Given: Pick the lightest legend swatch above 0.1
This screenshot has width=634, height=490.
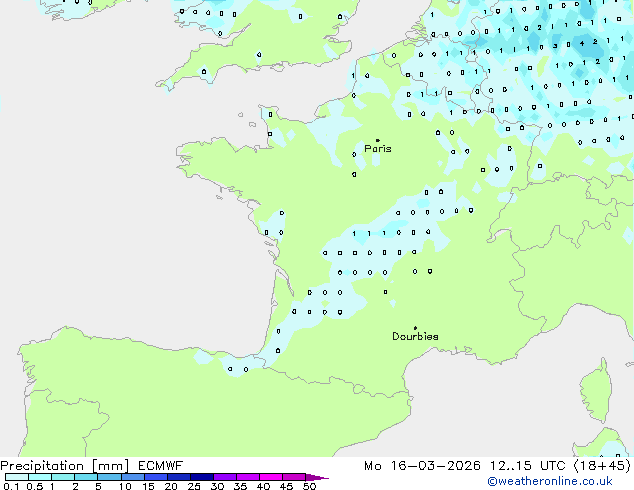Looking at the screenshot, I should [17, 477].
